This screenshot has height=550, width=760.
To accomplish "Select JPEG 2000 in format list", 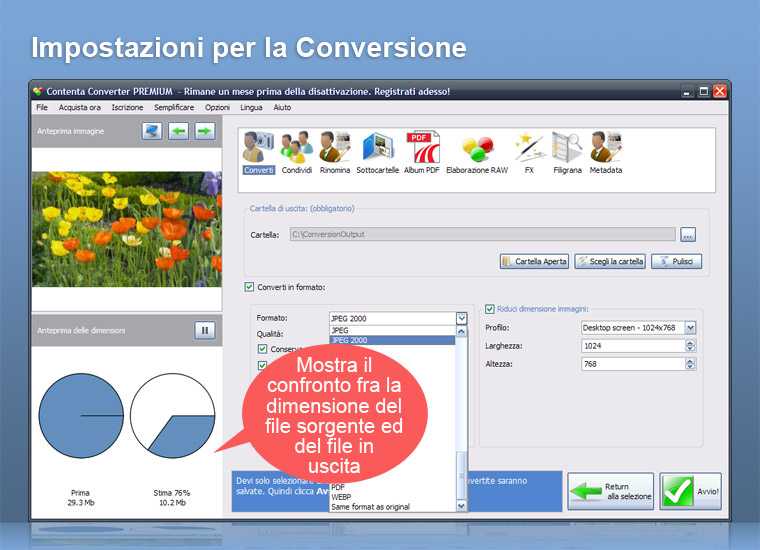I will [x=392, y=340].
